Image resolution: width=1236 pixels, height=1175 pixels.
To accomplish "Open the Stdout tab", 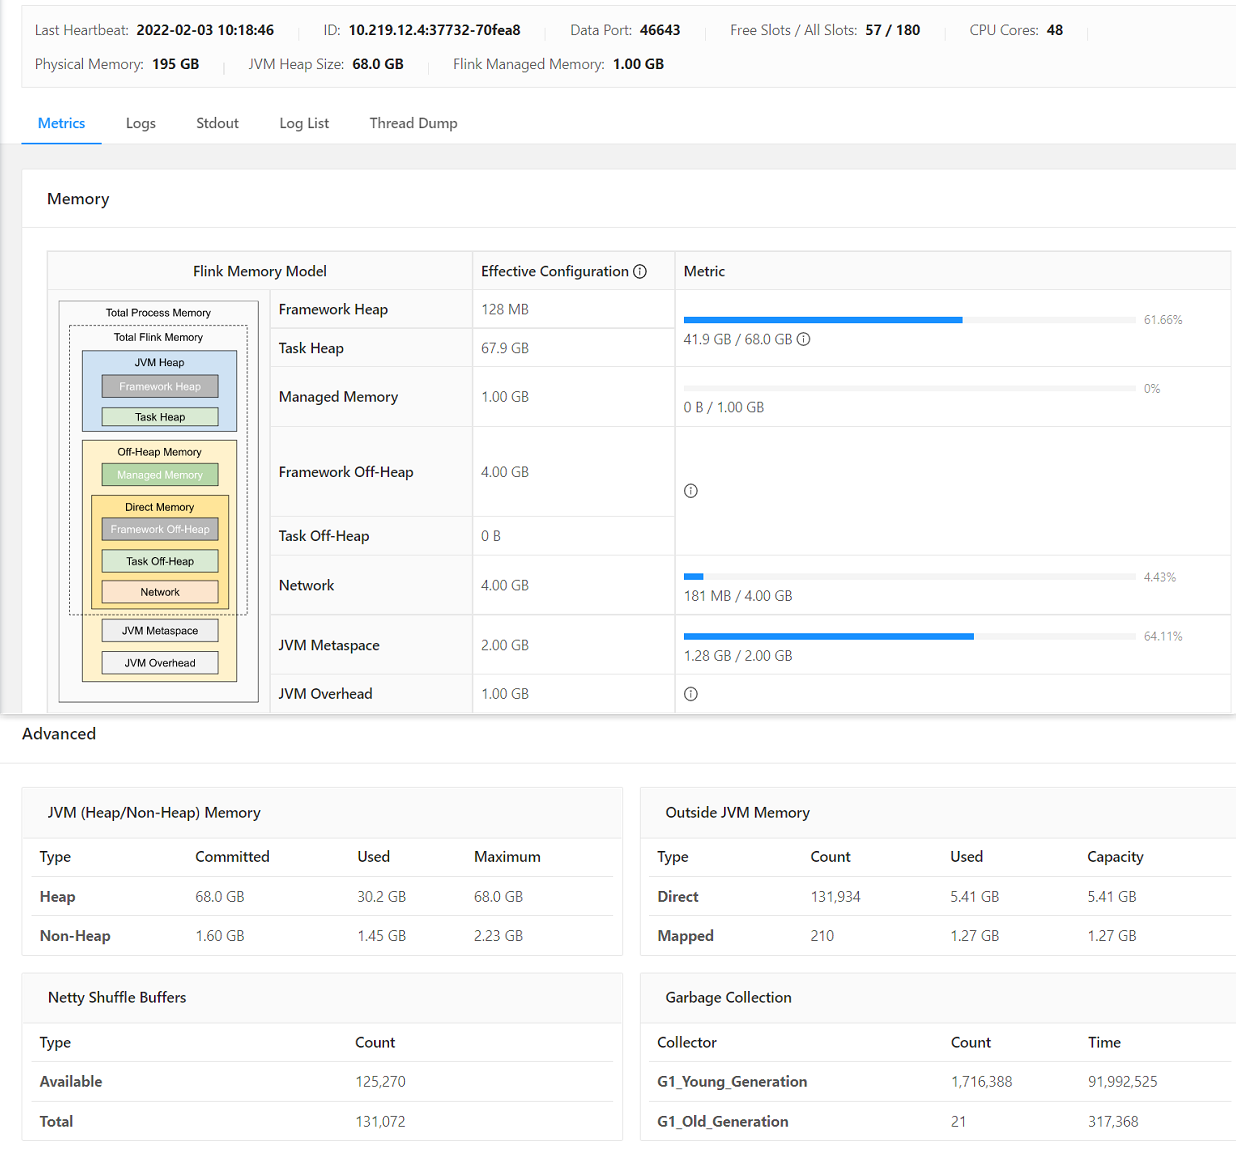I will click(x=217, y=123).
